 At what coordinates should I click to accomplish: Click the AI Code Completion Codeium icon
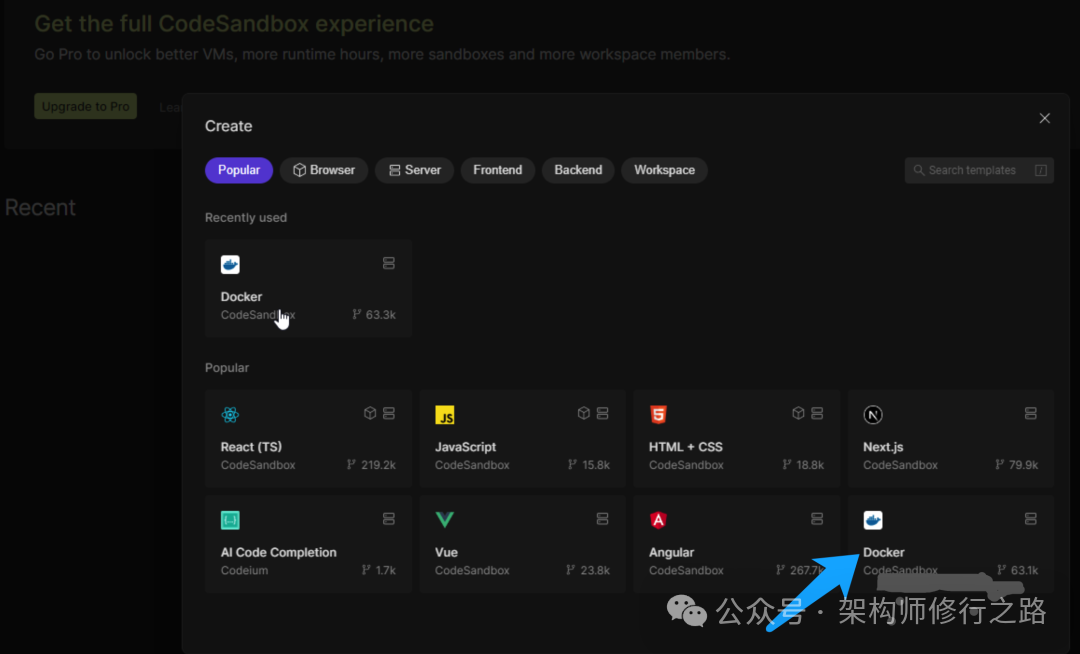pyautogui.click(x=230, y=520)
